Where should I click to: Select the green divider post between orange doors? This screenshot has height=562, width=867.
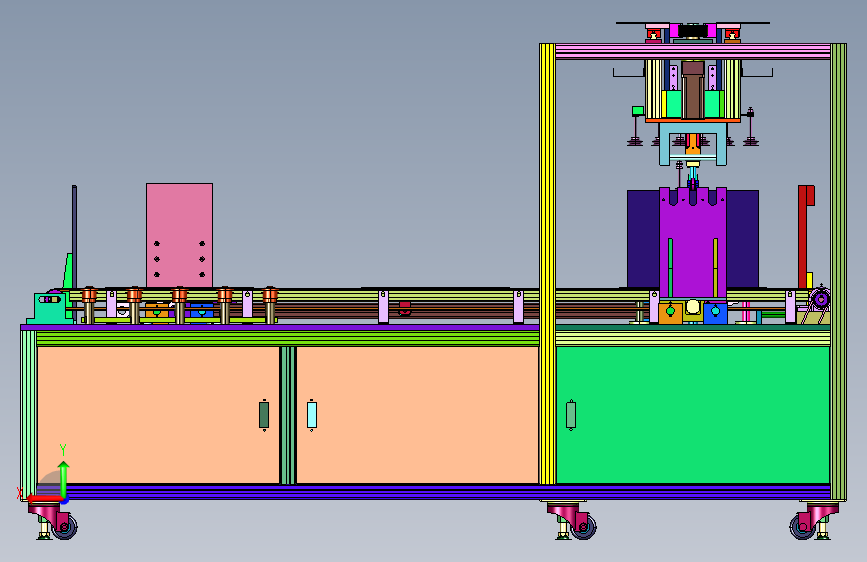(x=288, y=415)
